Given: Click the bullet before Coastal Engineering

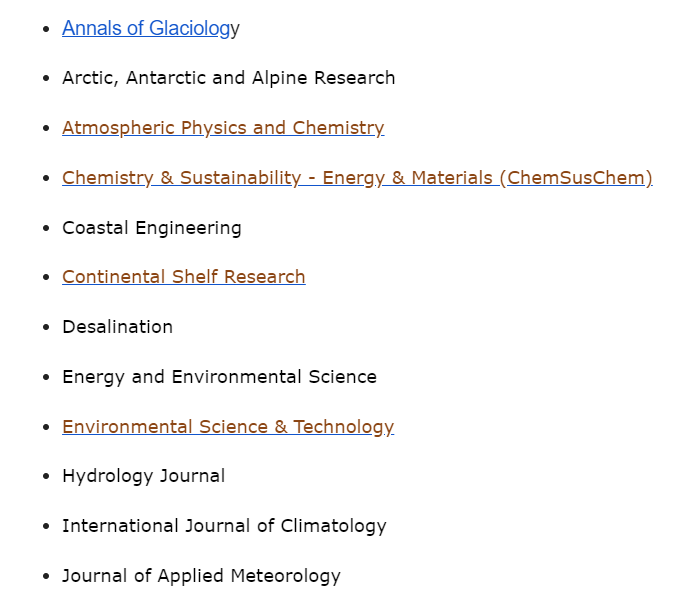Looking at the screenshot, I should tap(45, 229).
